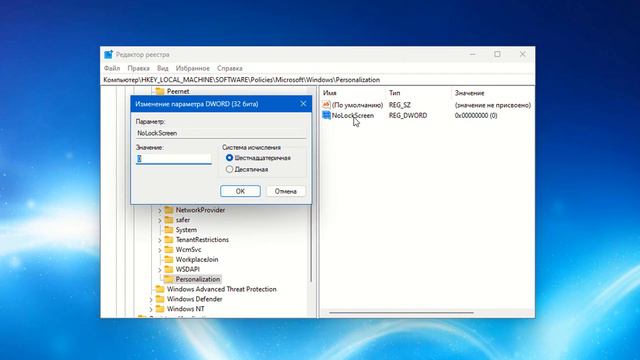This screenshot has height=360, width=640.
Task: Open the Файл menu
Action: 112,68
